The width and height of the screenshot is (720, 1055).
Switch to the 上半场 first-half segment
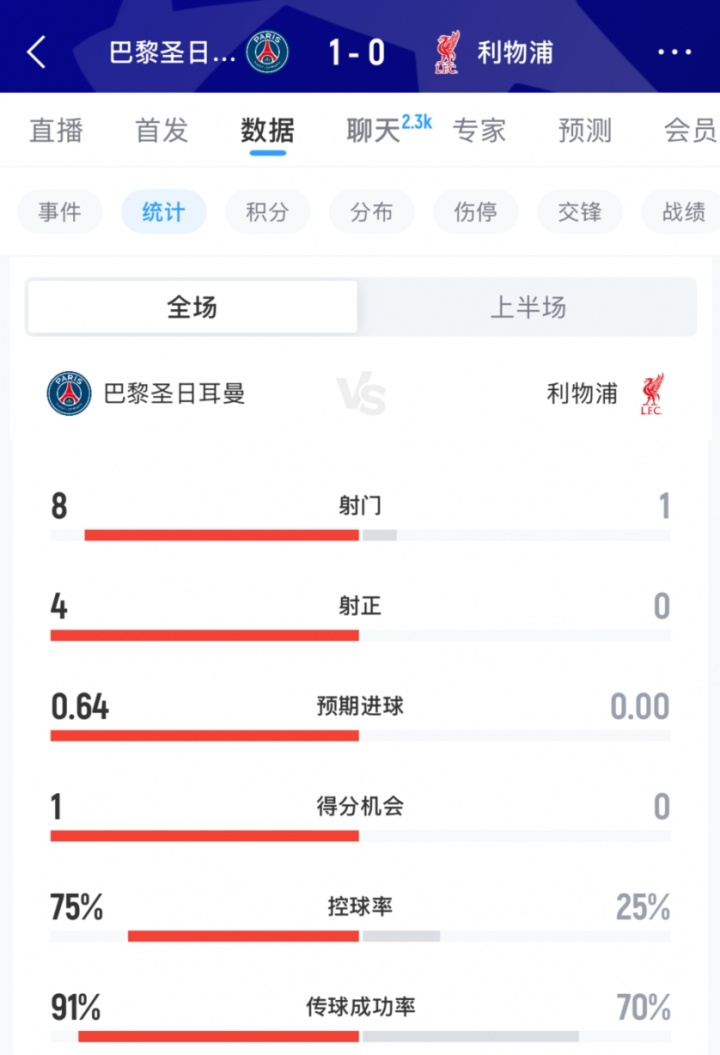tap(527, 307)
